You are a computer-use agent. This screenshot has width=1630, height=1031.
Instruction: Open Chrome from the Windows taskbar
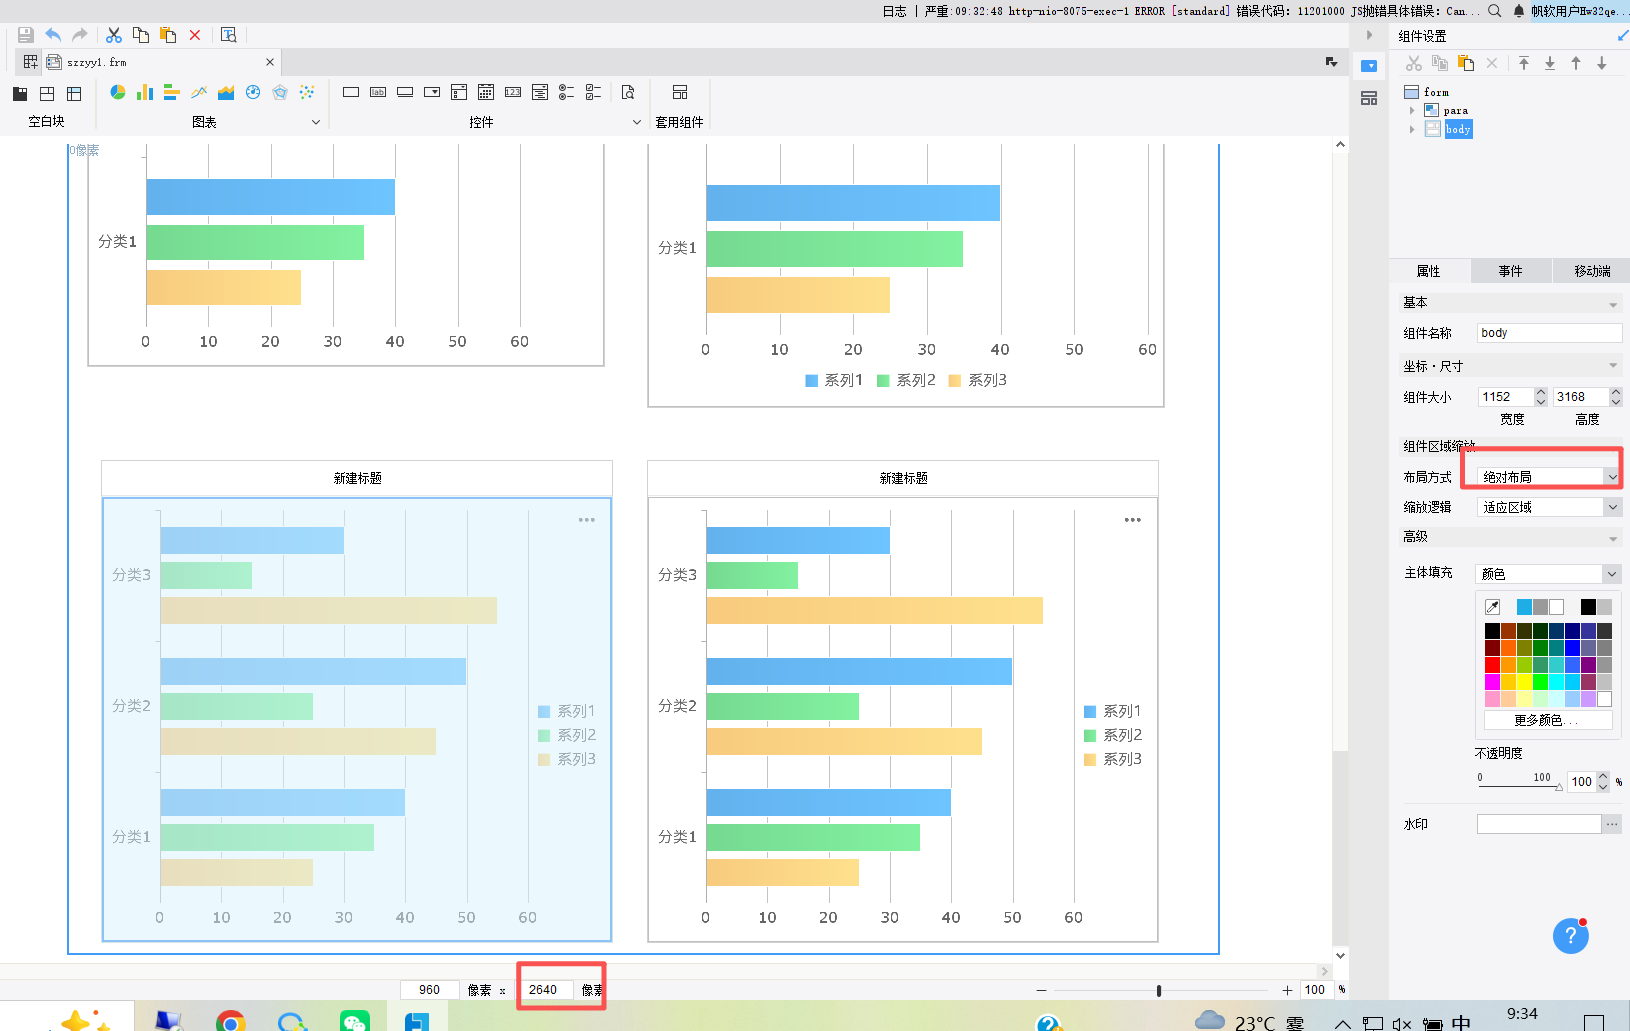tap(231, 1021)
